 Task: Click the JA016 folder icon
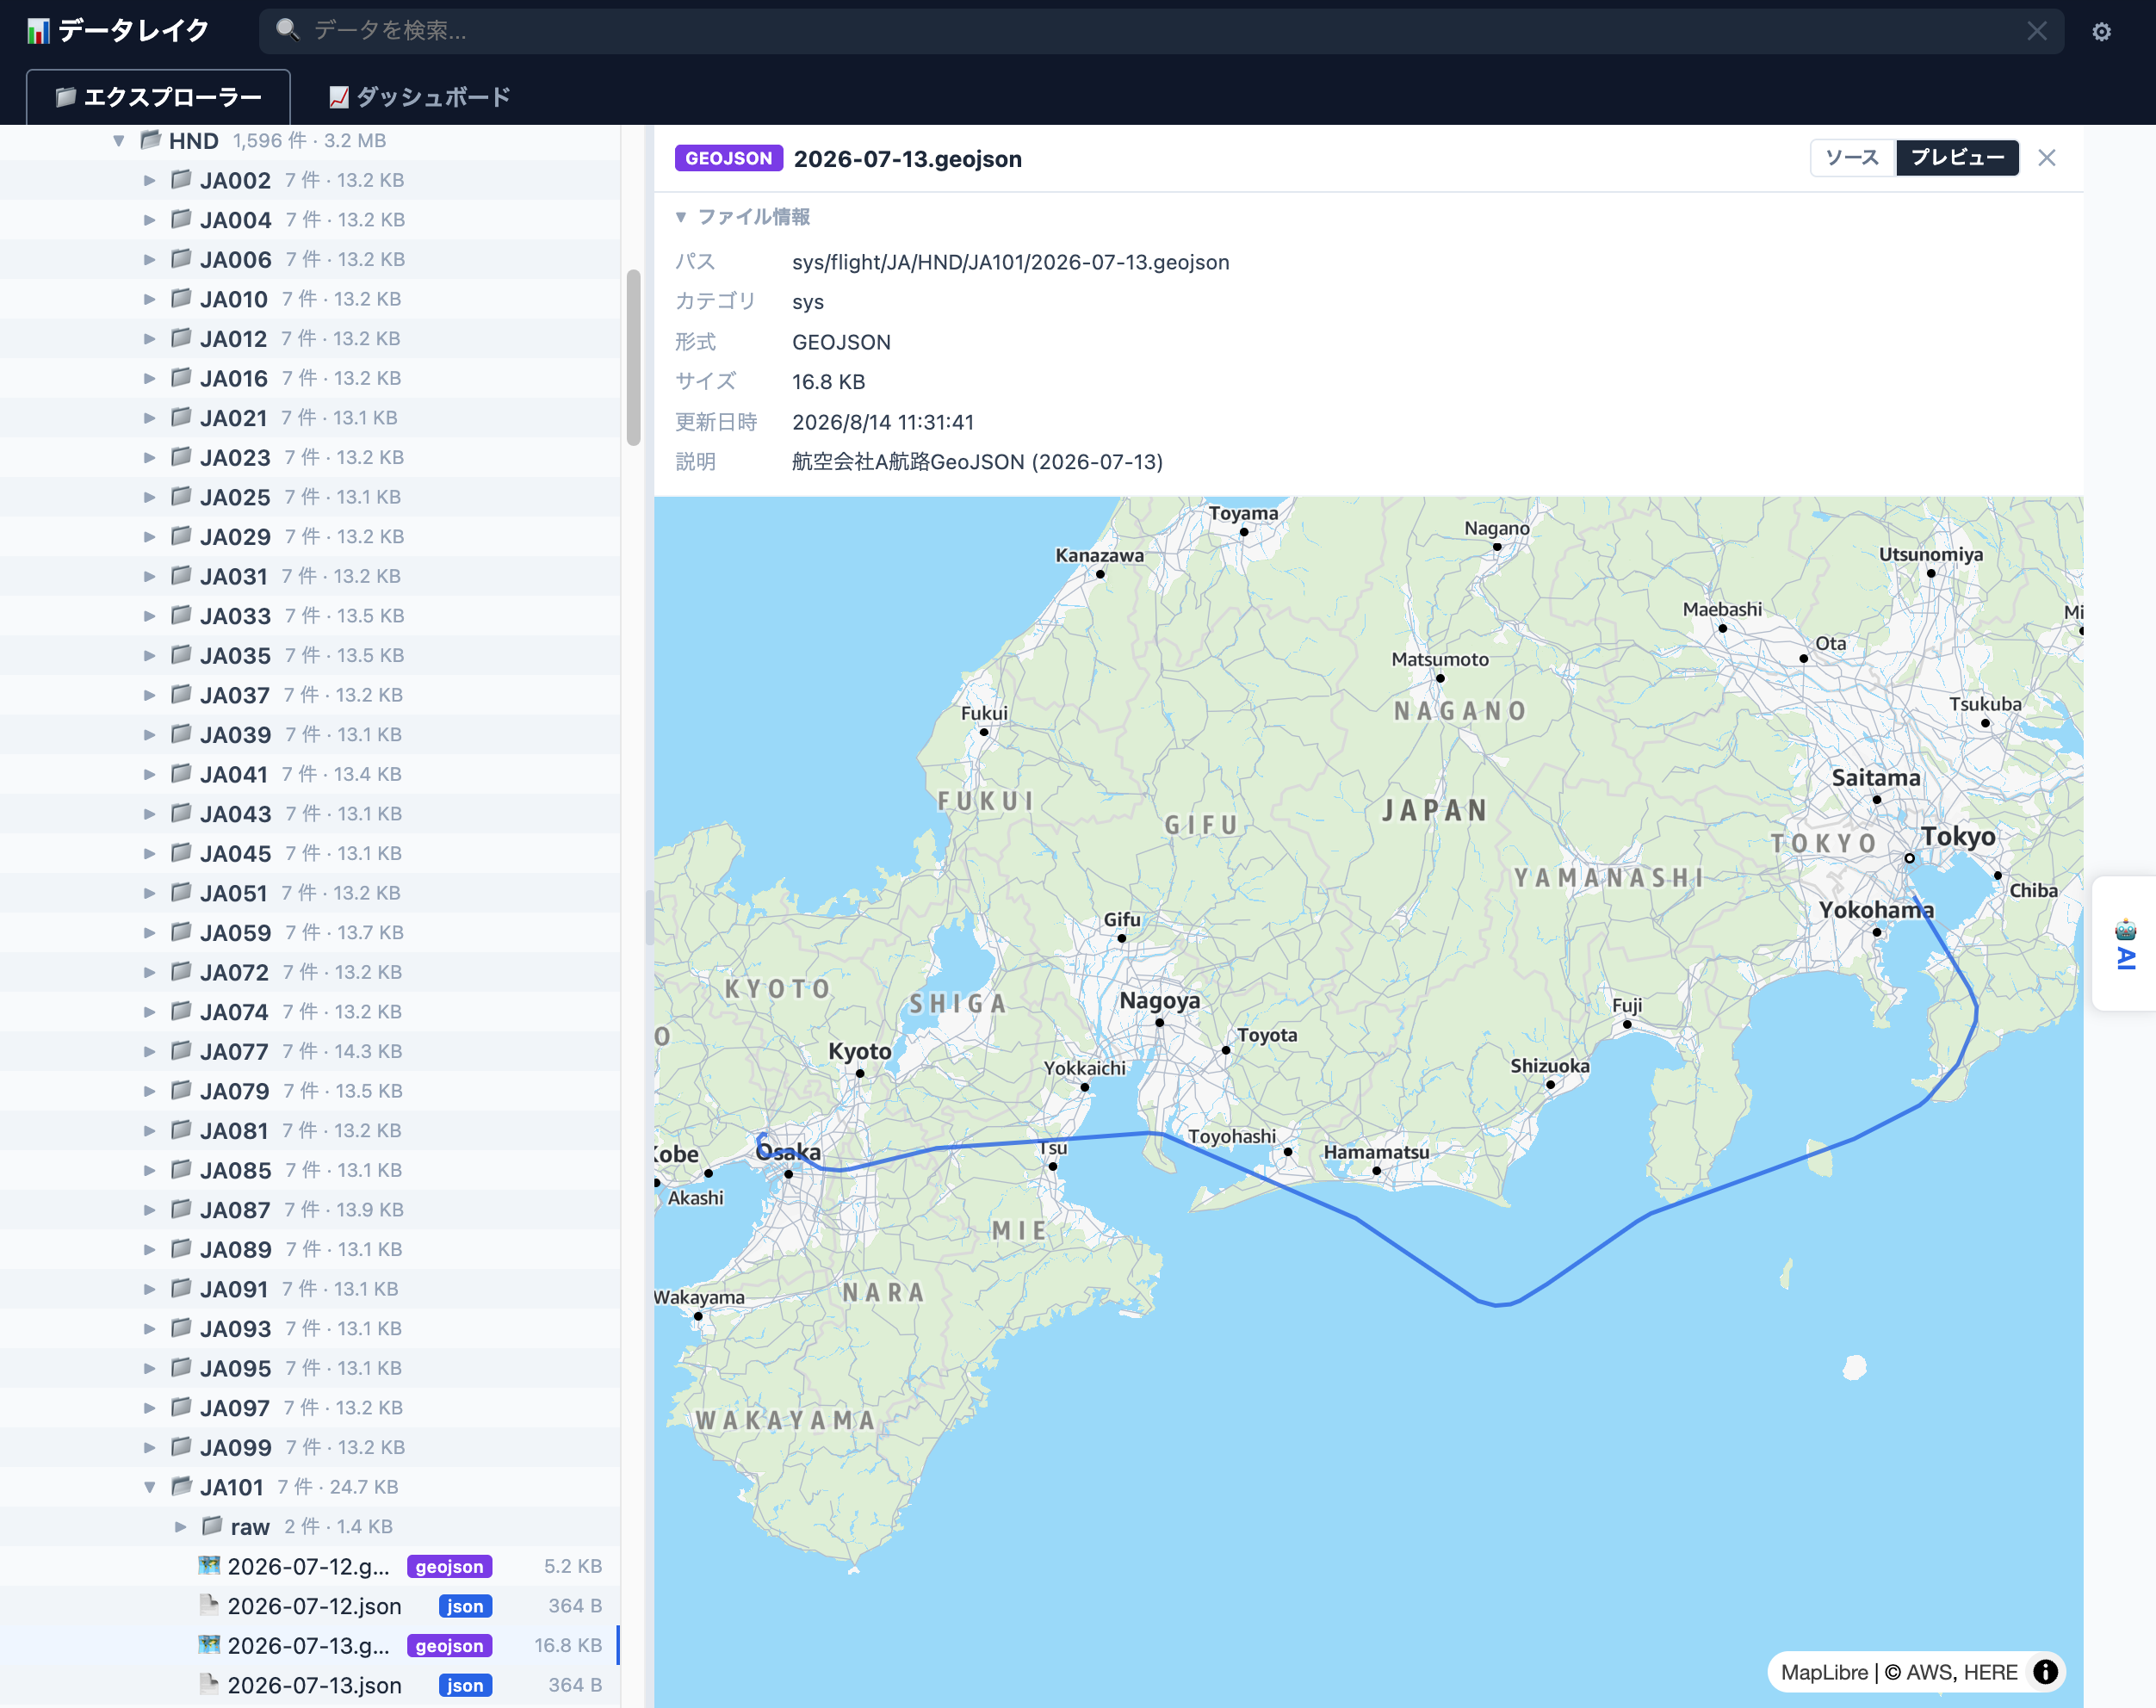181,378
